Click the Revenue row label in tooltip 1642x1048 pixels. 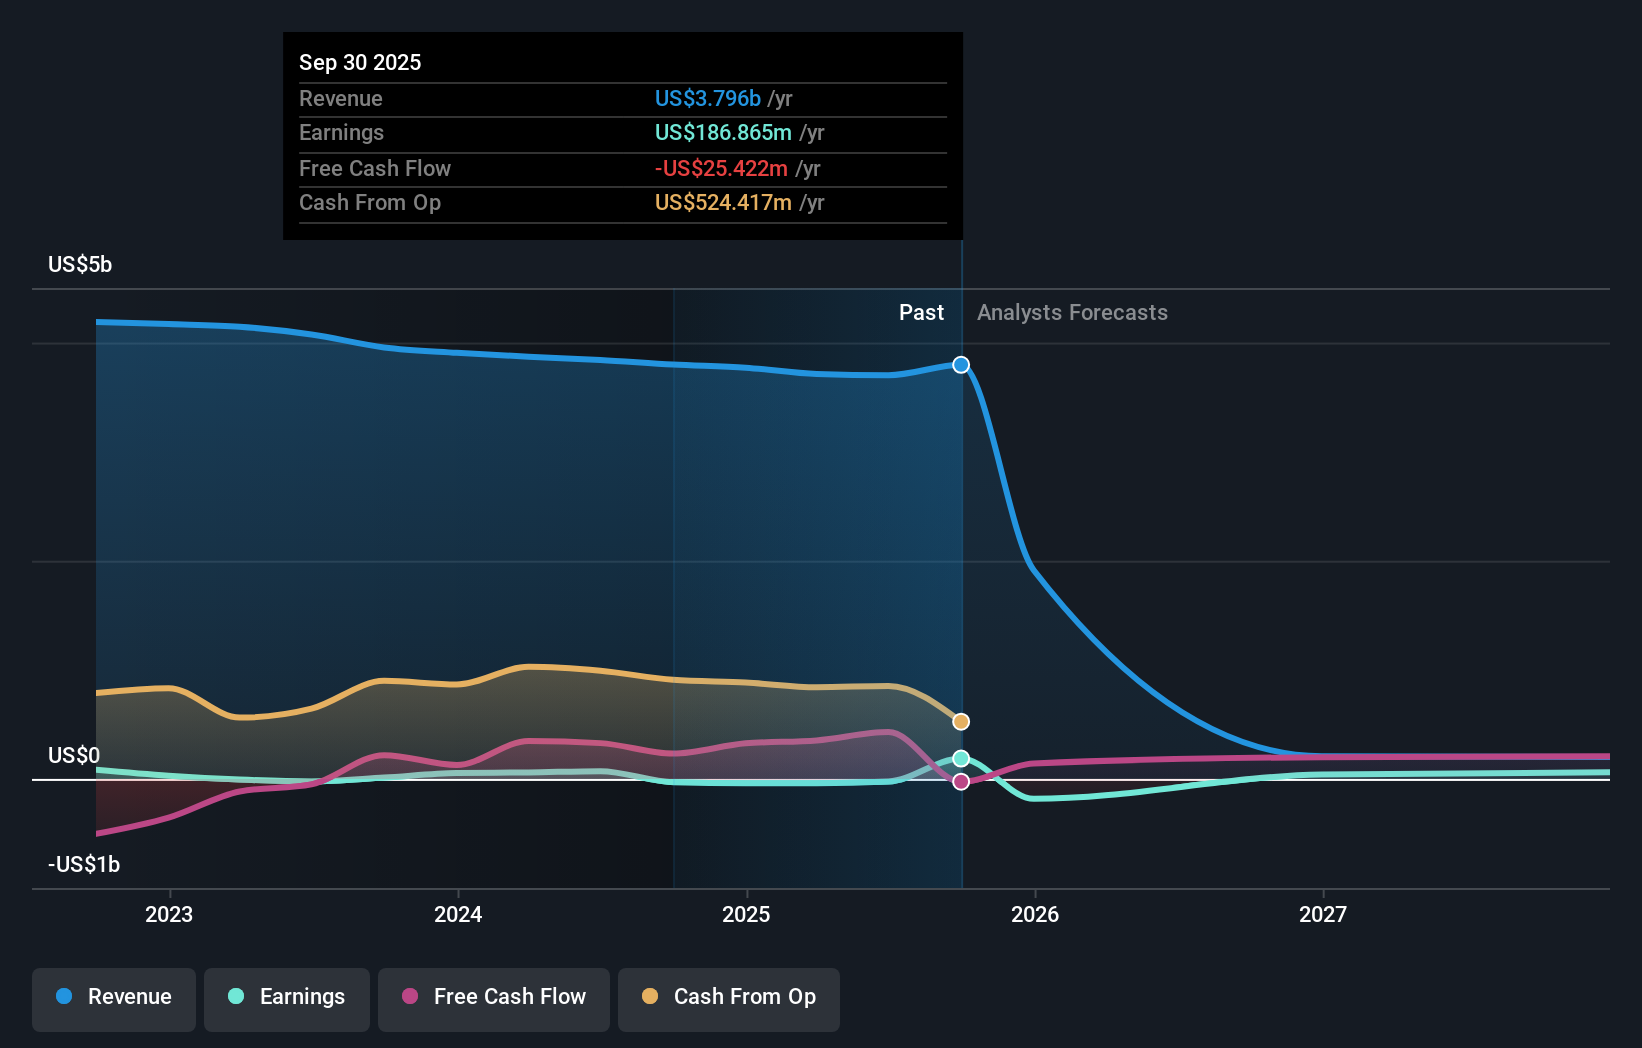341,99
